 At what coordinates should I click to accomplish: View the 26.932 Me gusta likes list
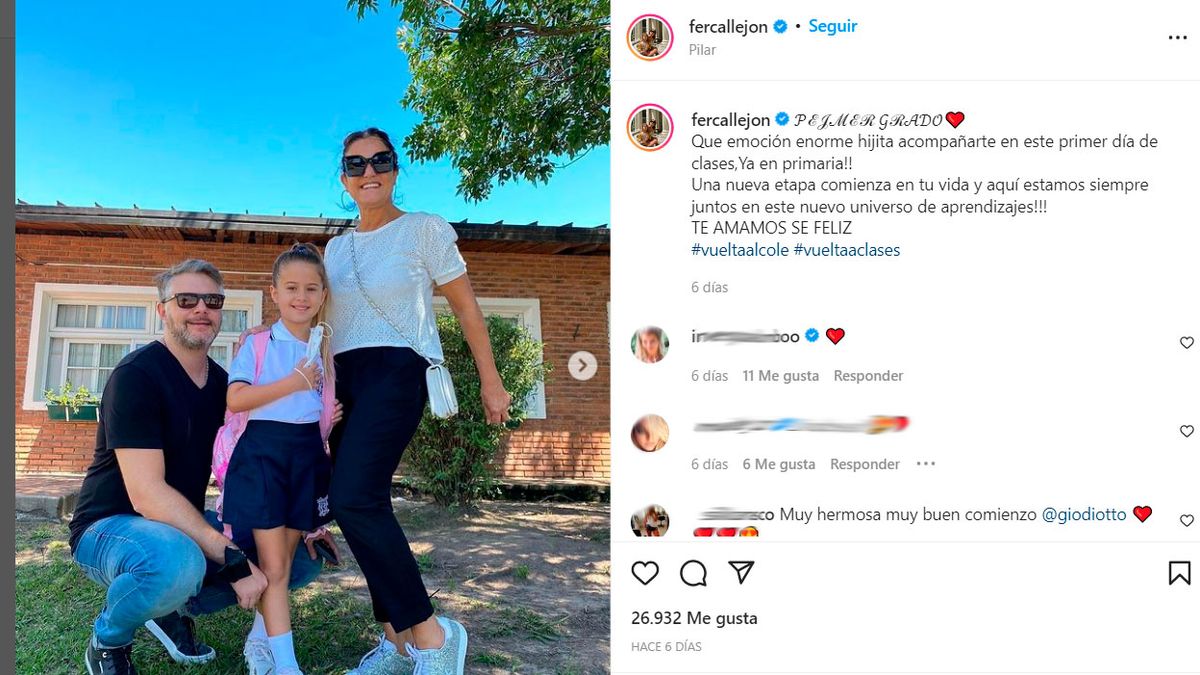(x=694, y=618)
